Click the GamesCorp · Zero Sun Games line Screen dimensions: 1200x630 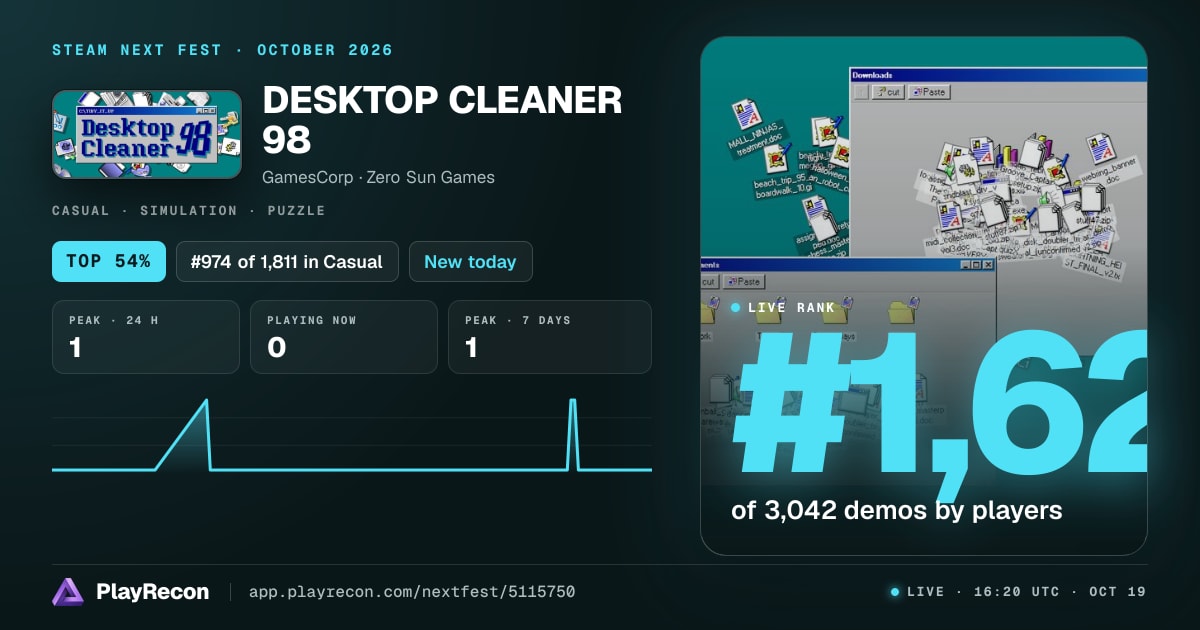(x=378, y=177)
